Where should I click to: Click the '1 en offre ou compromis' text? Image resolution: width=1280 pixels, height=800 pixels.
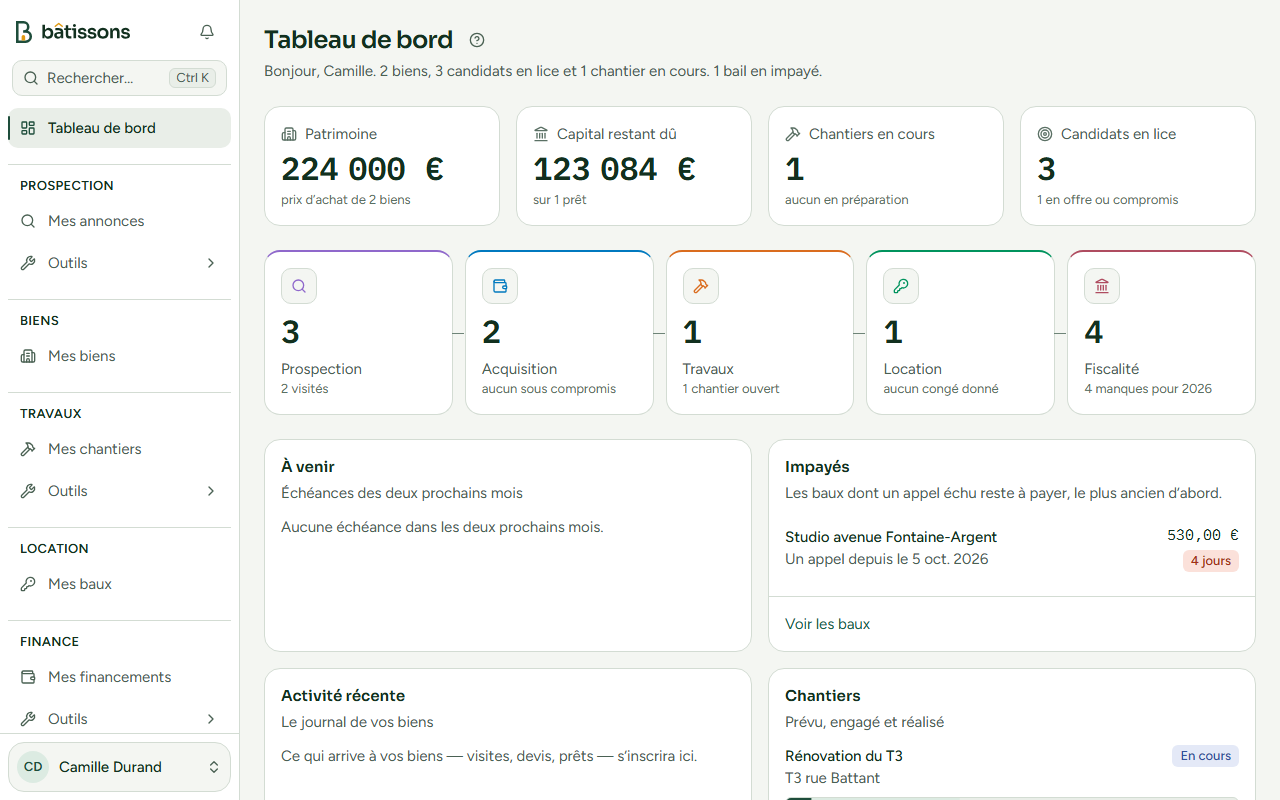click(x=1108, y=200)
